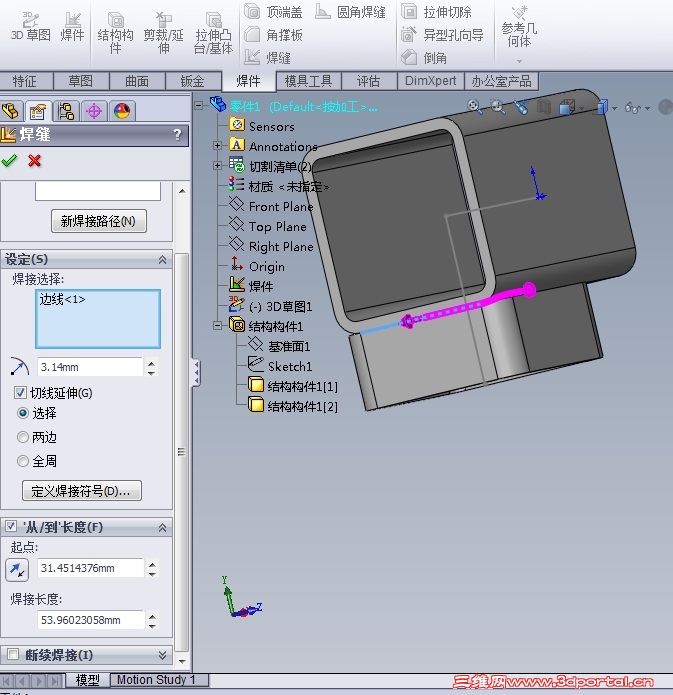Click the 3.14mm bead size field
The image size is (673, 695).
(90, 367)
